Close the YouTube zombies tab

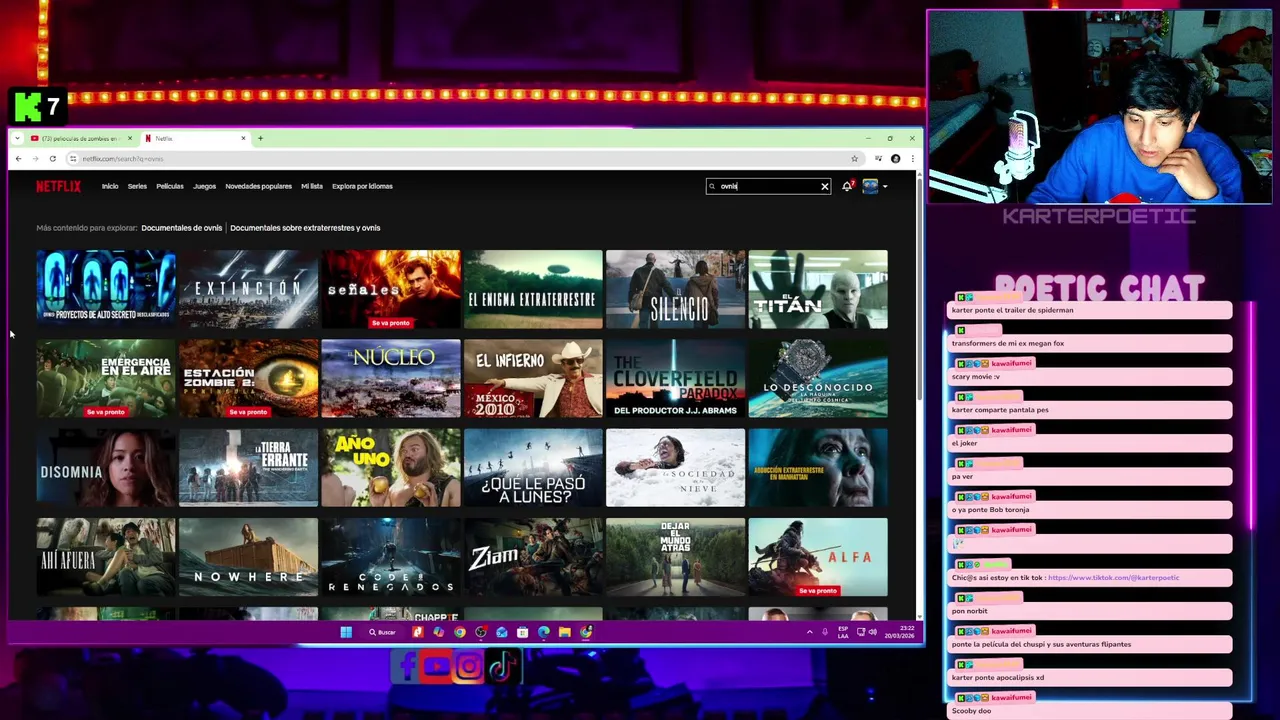[x=129, y=138]
